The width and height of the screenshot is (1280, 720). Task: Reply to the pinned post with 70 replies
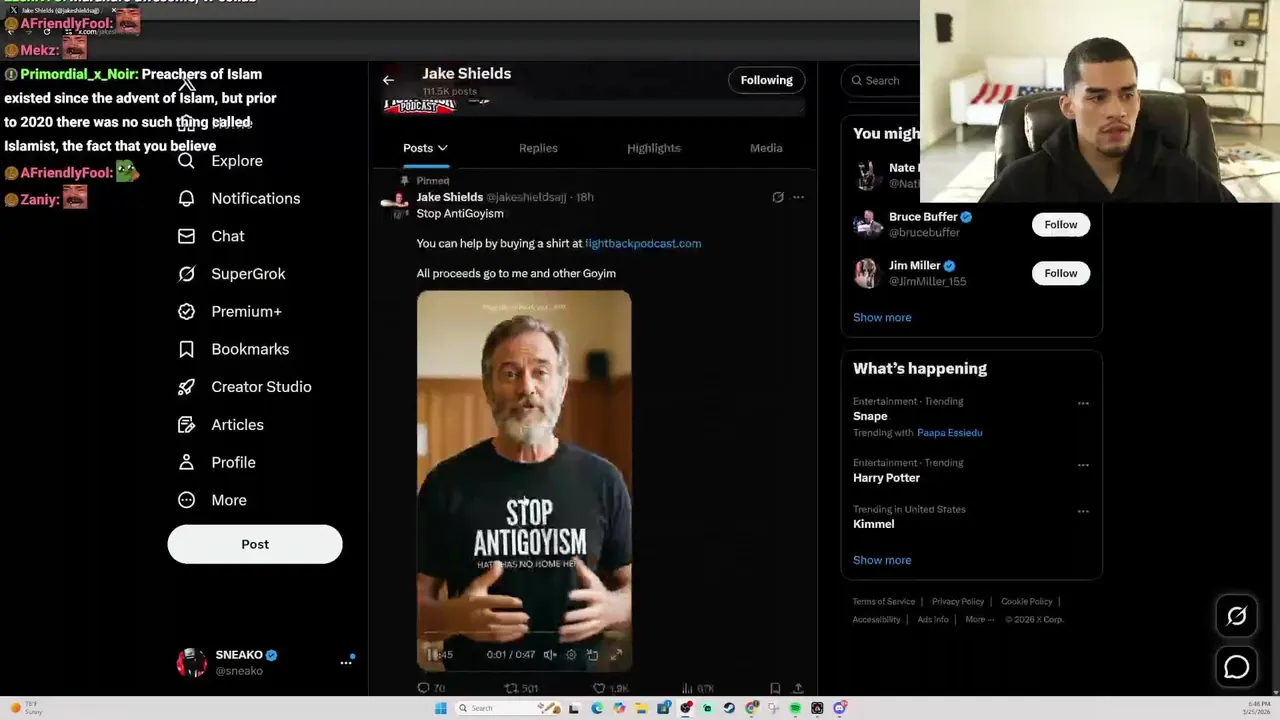431,688
